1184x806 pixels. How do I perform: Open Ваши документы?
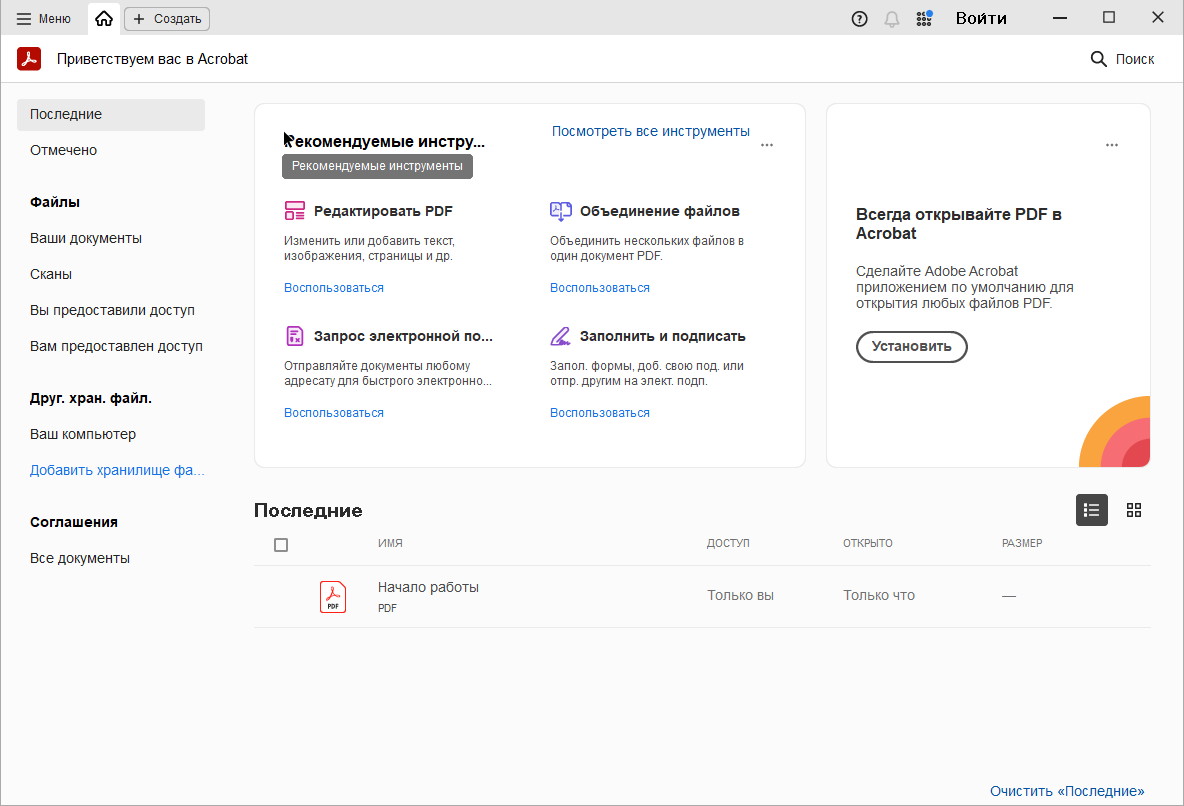tap(86, 238)
